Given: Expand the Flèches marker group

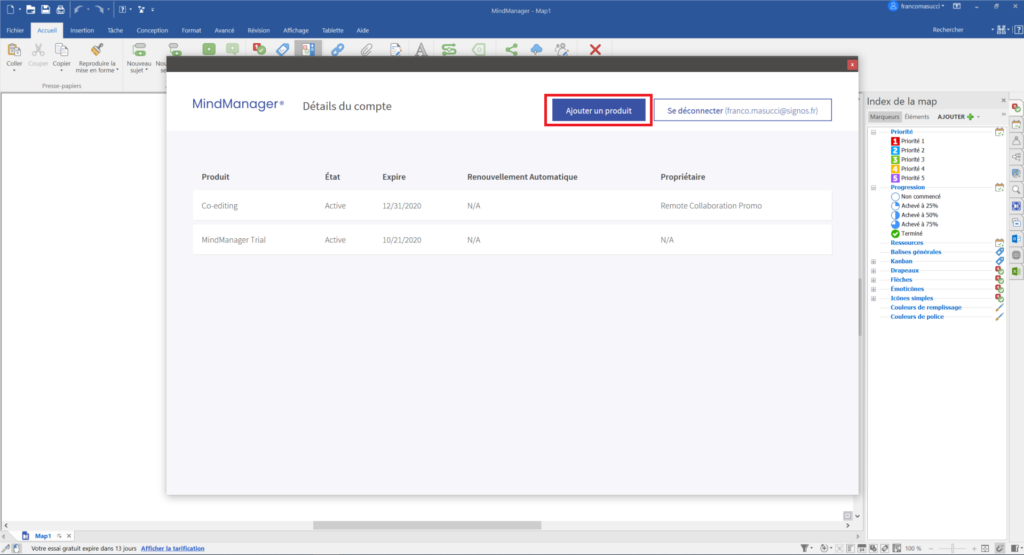Looking at the screenshot, I should 873,279.
